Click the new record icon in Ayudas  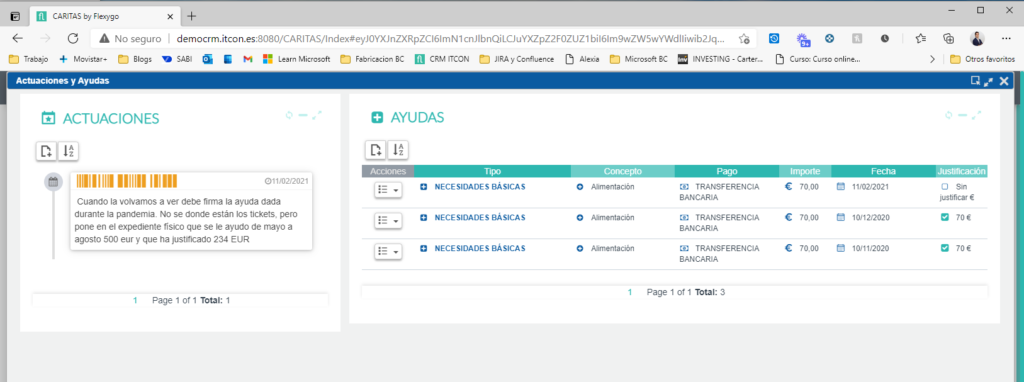coord(376,150)
